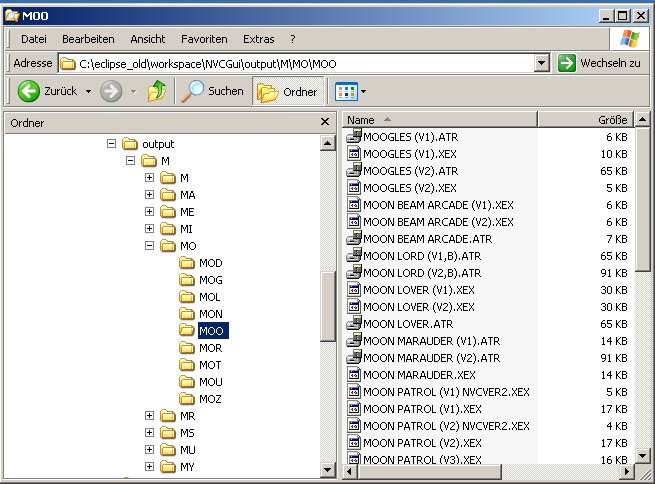
Task: Expand the MR folder node
Action: tap(149, 416)
